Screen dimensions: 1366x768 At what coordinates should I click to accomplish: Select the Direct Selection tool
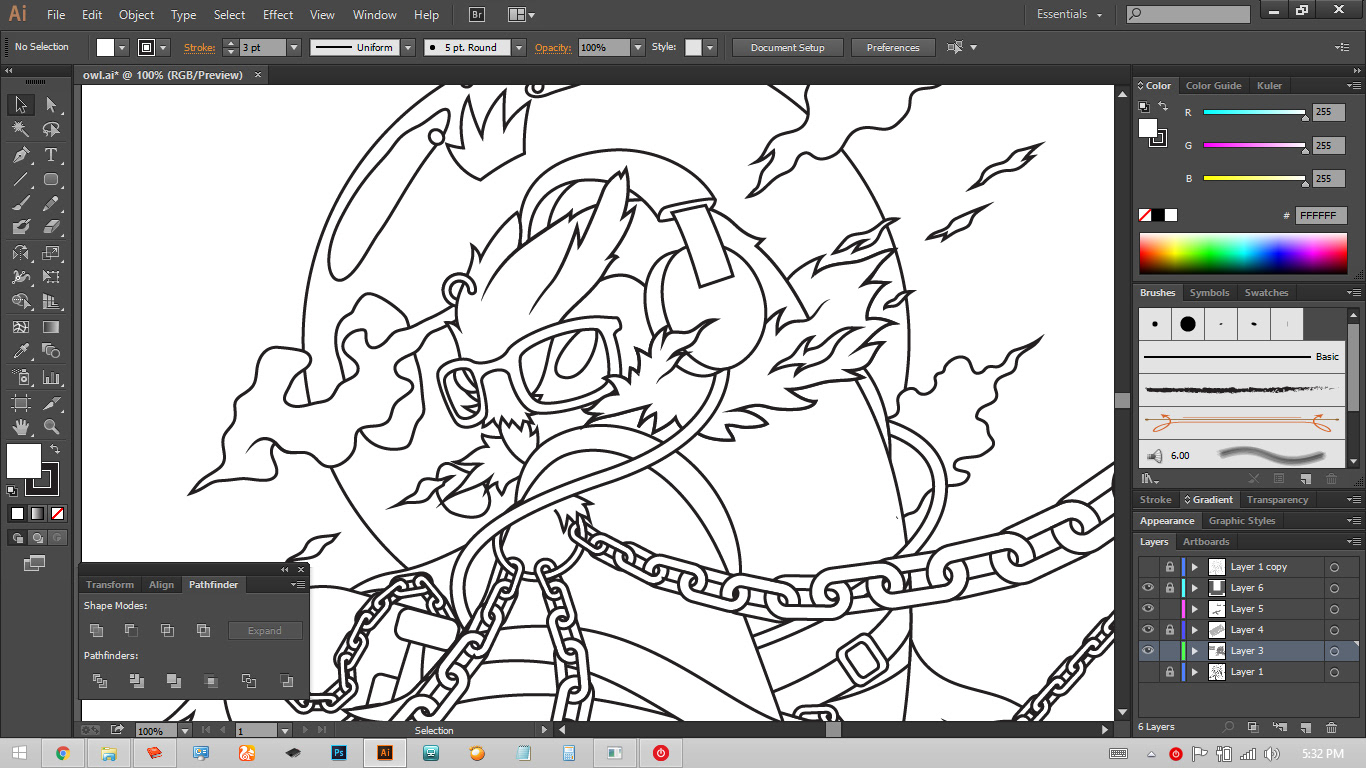click(x=51, y=105)
